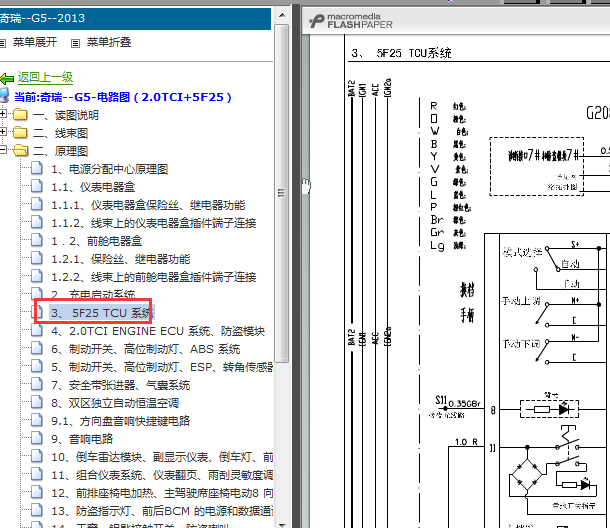Screen dimensions: 610x528
Task: Click page icon beside 防盗指示灯
Action: tap(37, 509)
